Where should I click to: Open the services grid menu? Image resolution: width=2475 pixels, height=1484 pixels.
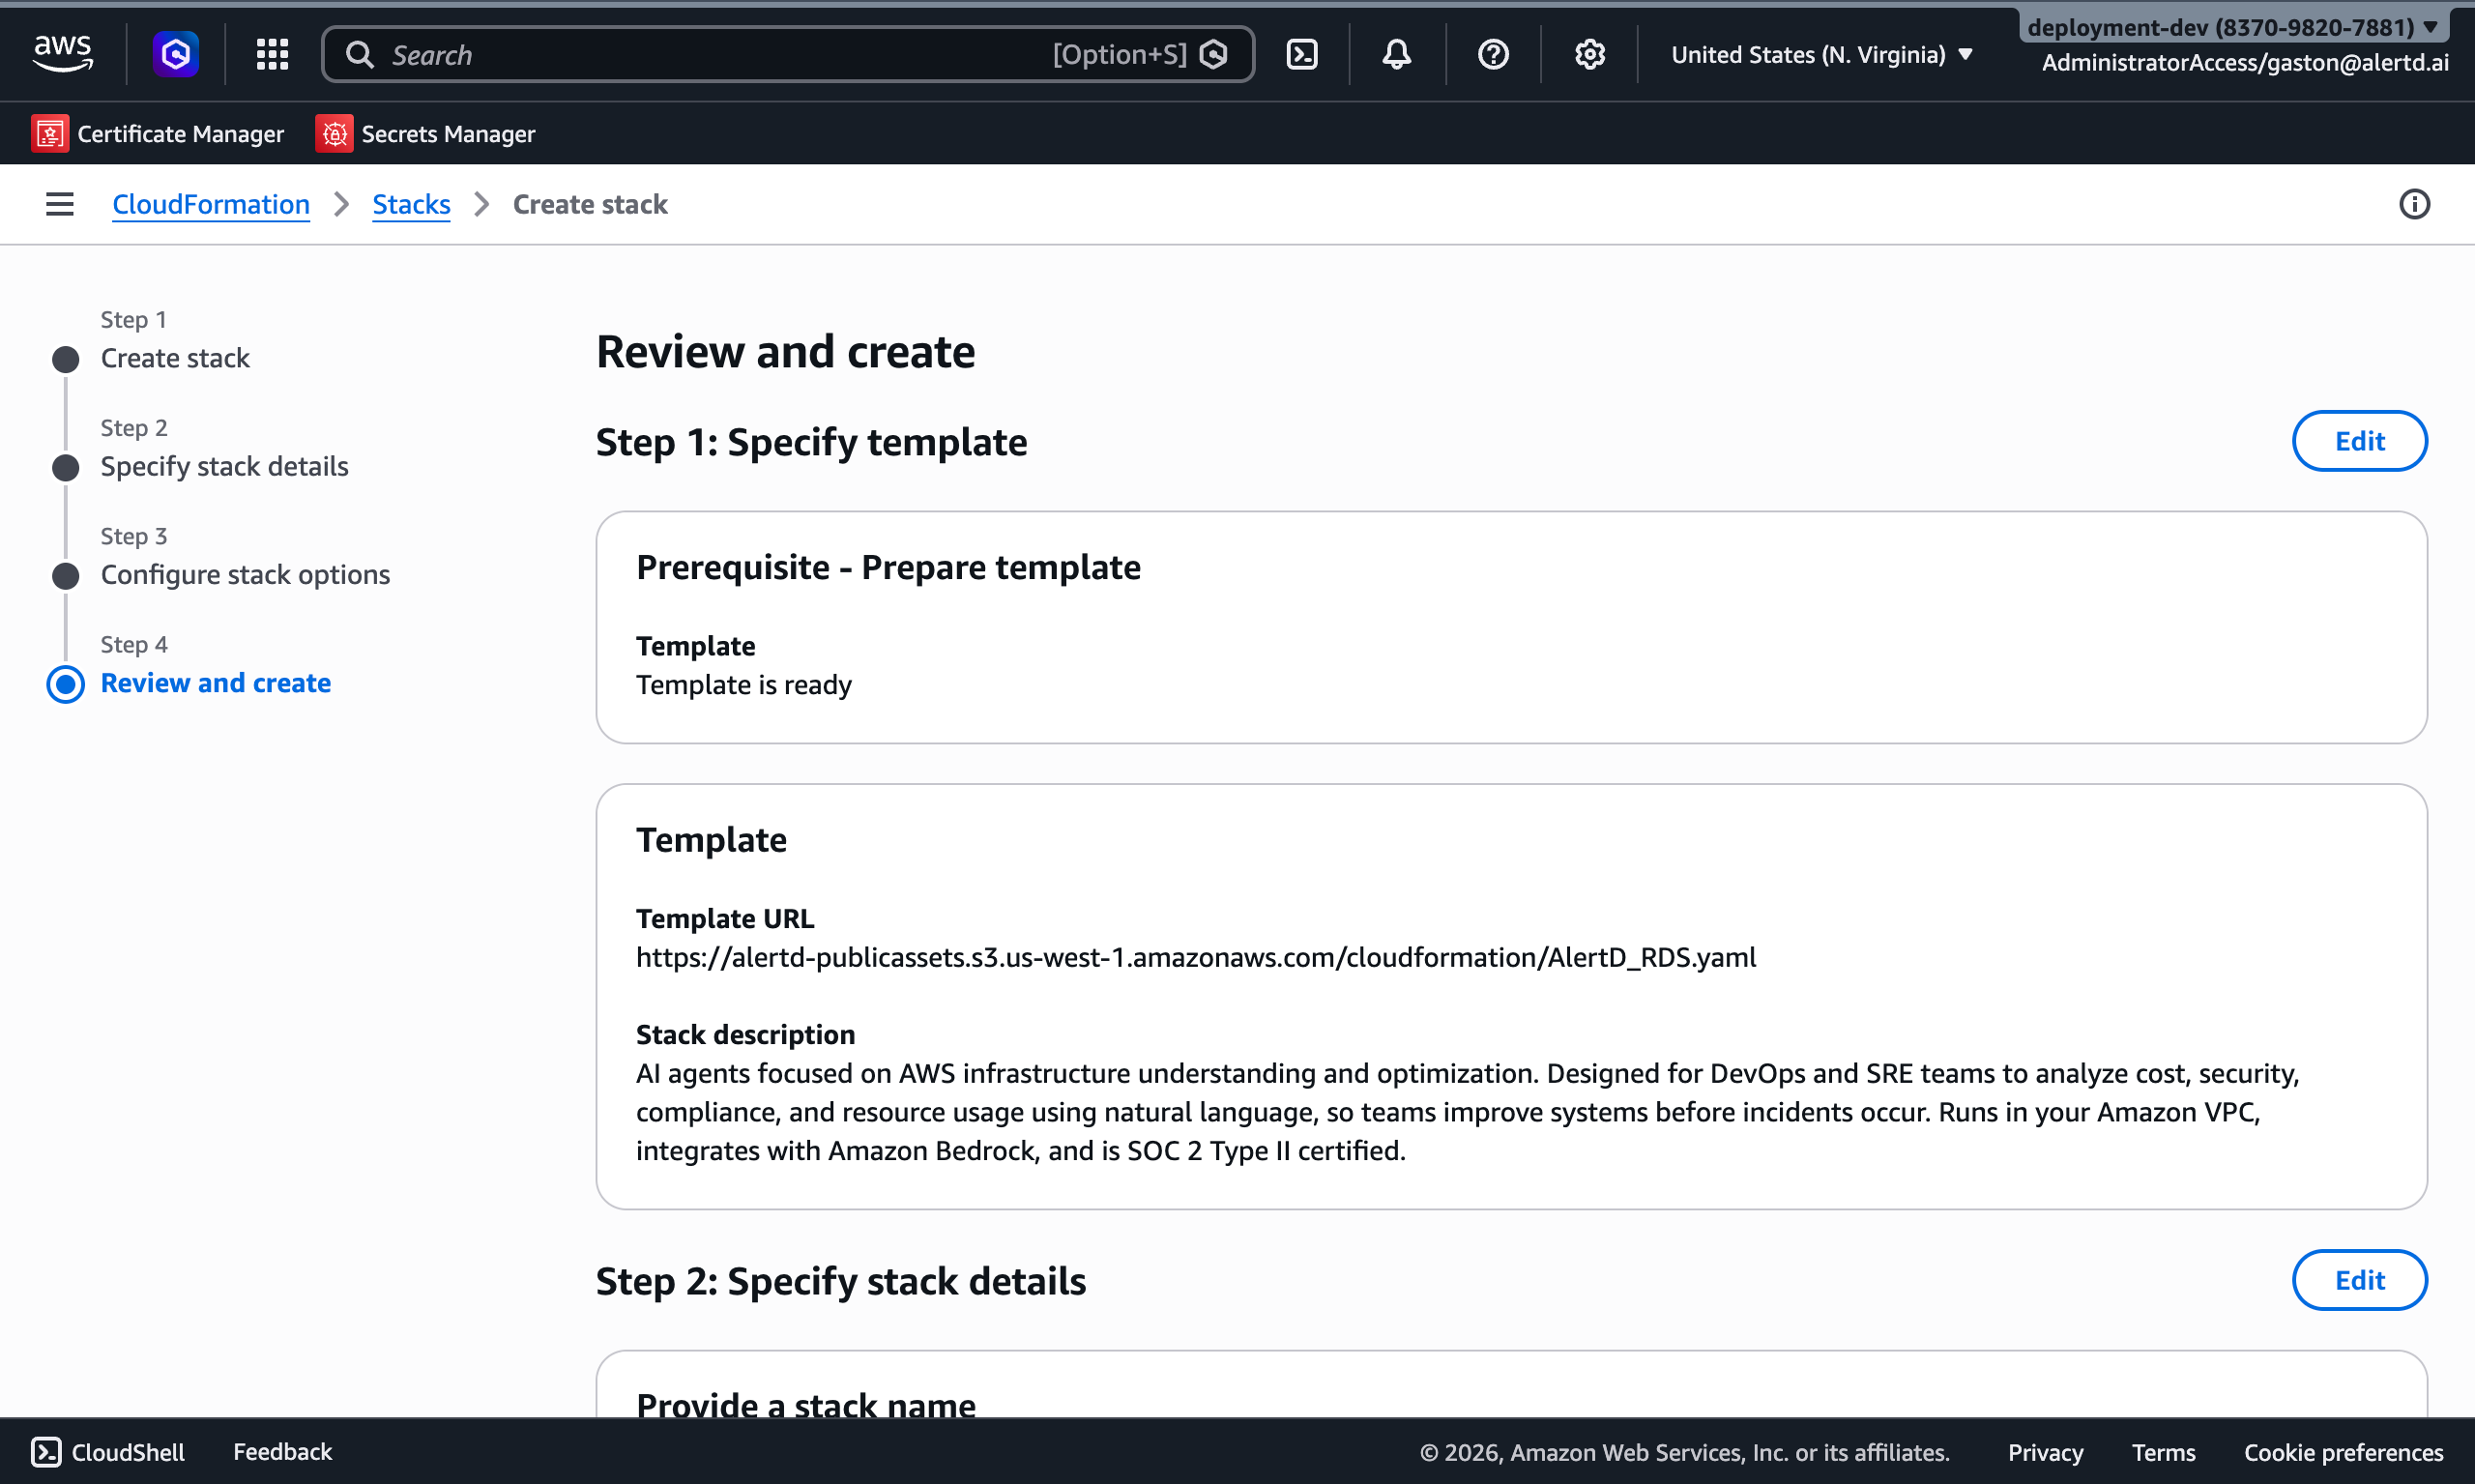point(272,54)
